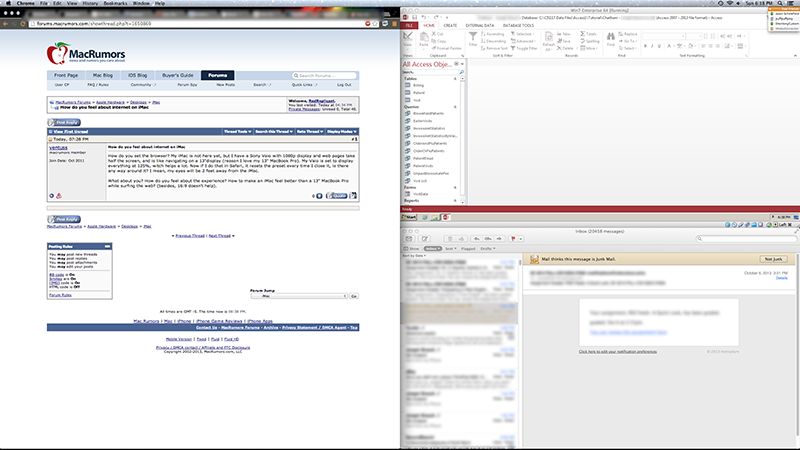Image resolution: width=800 pixels, height=450 pixels.
Task: Run Spelling check in Access ribbon
Action: point(590,41)
